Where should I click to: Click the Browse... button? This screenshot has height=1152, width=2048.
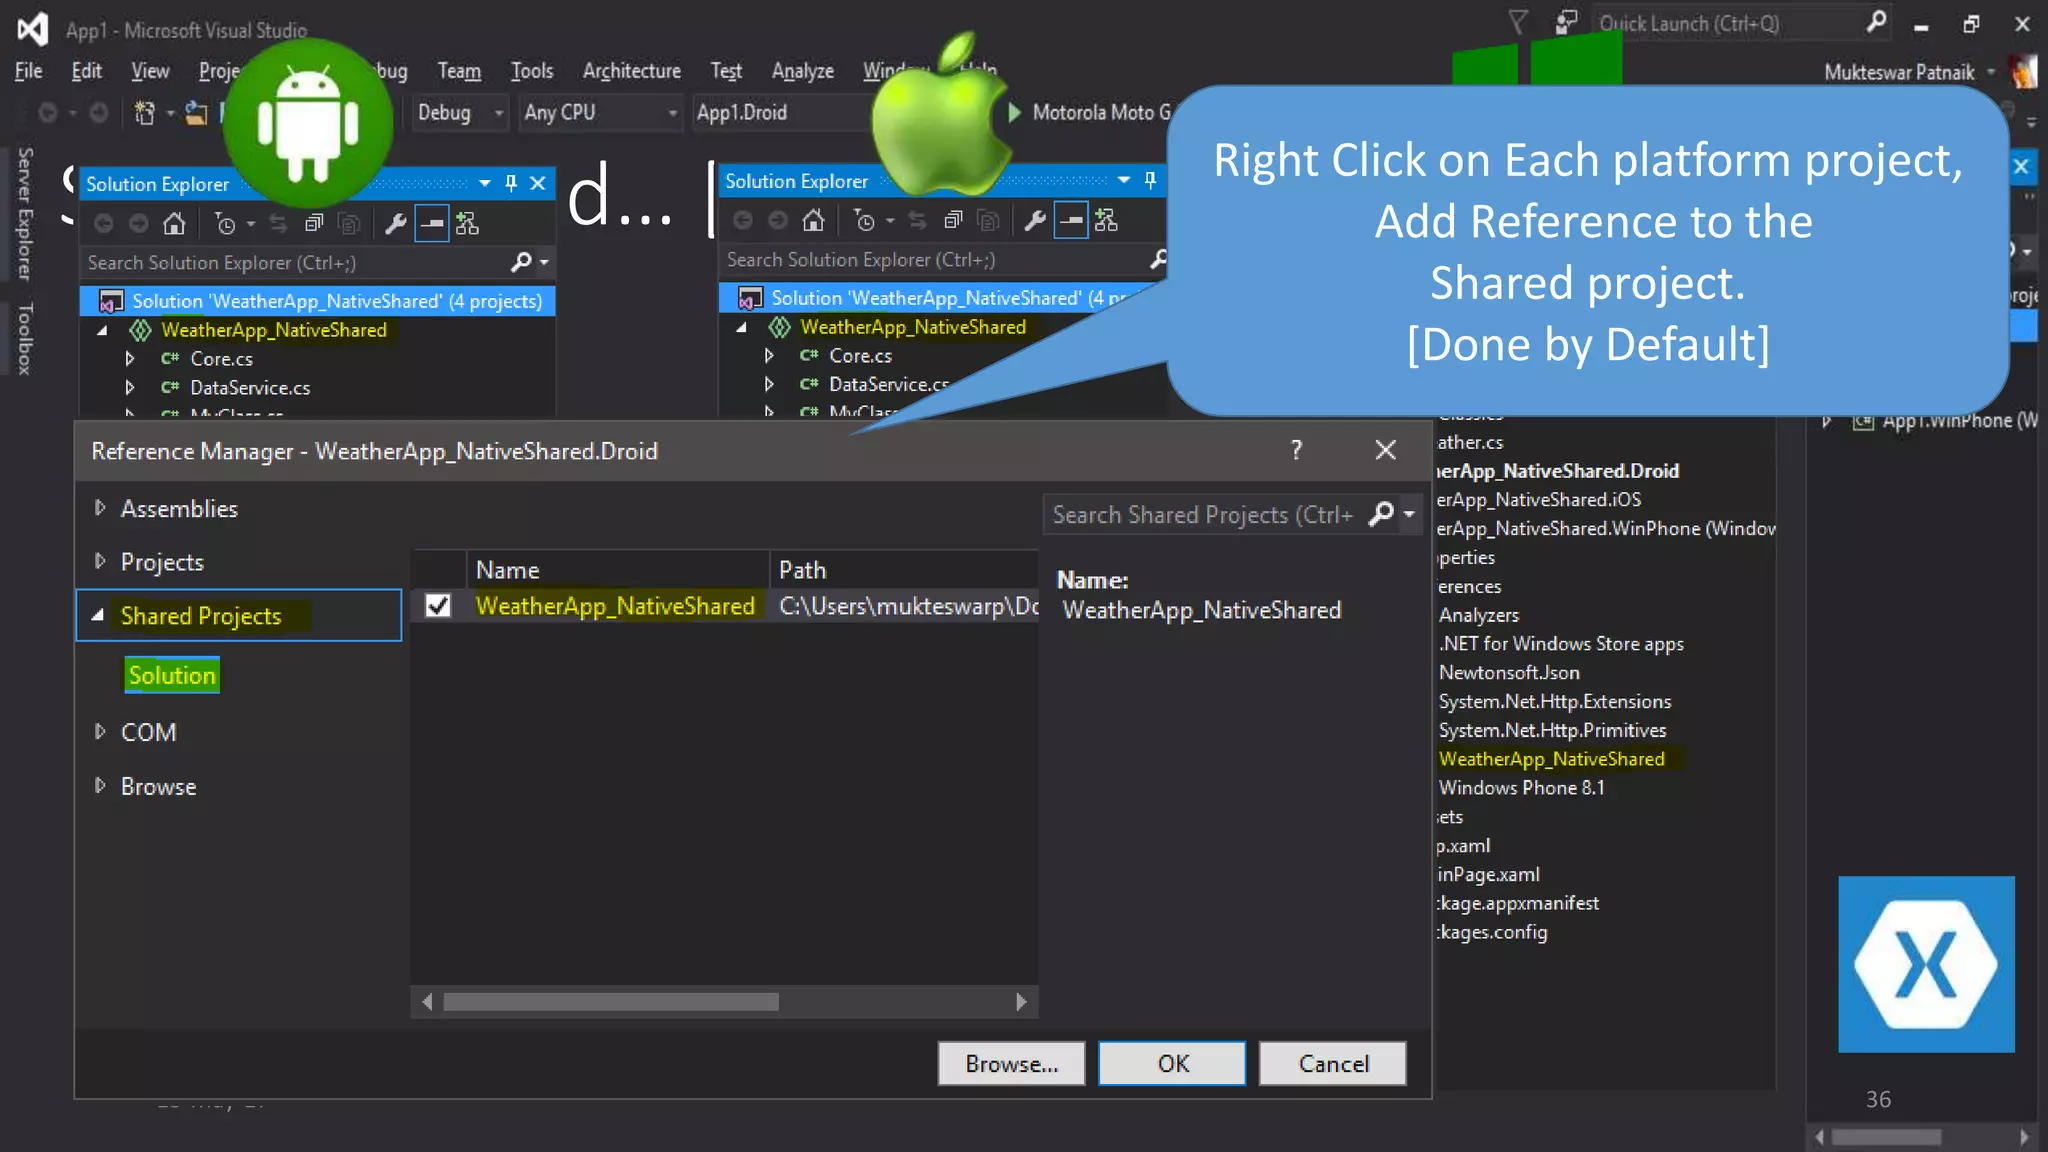click(x=1012, y=1064)
